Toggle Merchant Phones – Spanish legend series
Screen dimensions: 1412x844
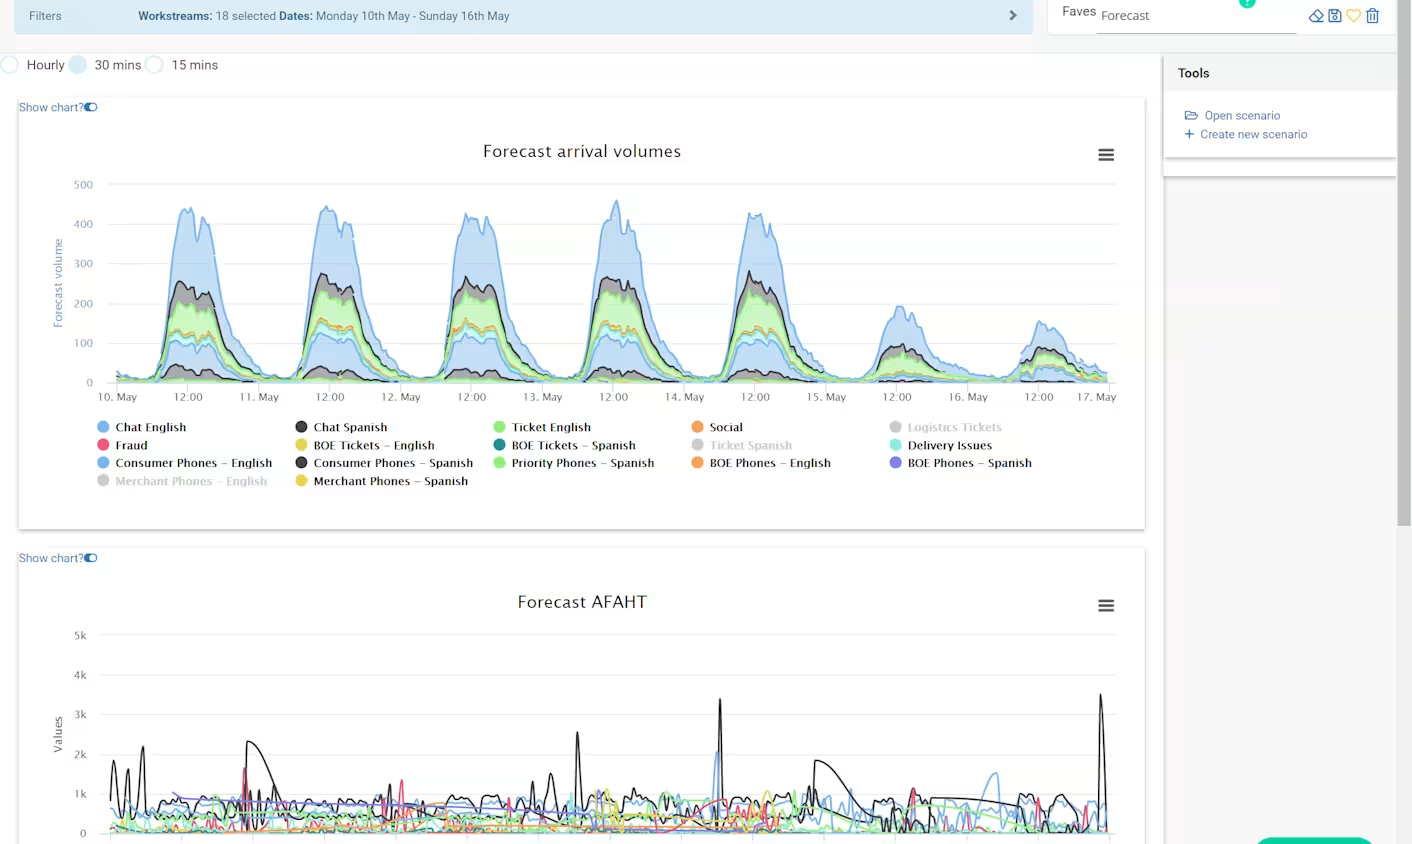382,481
